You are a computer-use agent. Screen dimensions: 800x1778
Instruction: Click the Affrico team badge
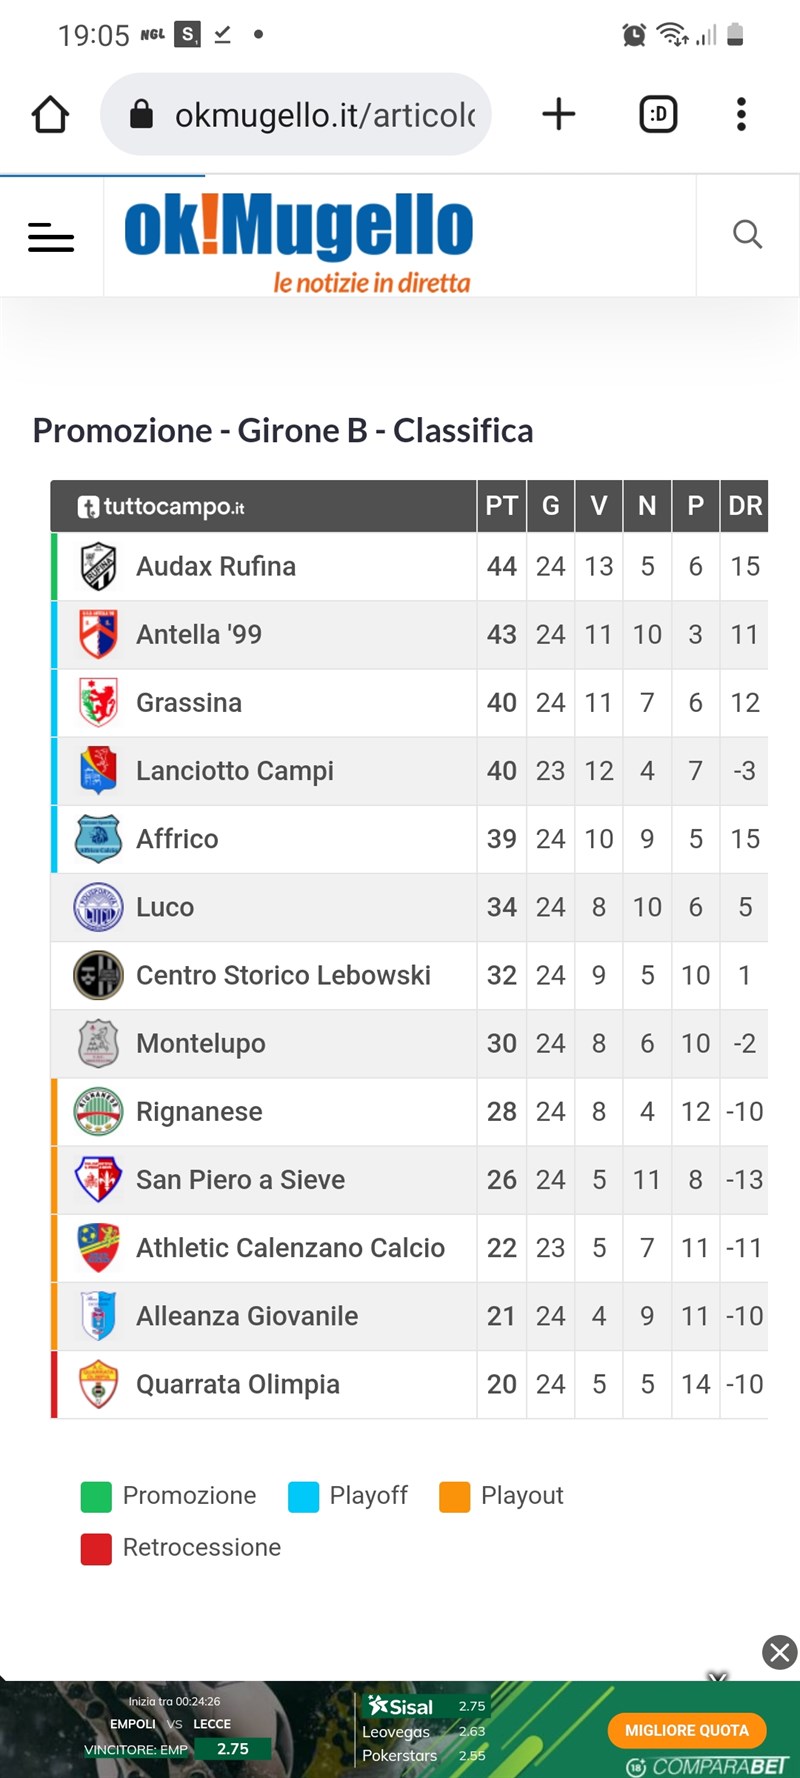[x=97, y=839]
